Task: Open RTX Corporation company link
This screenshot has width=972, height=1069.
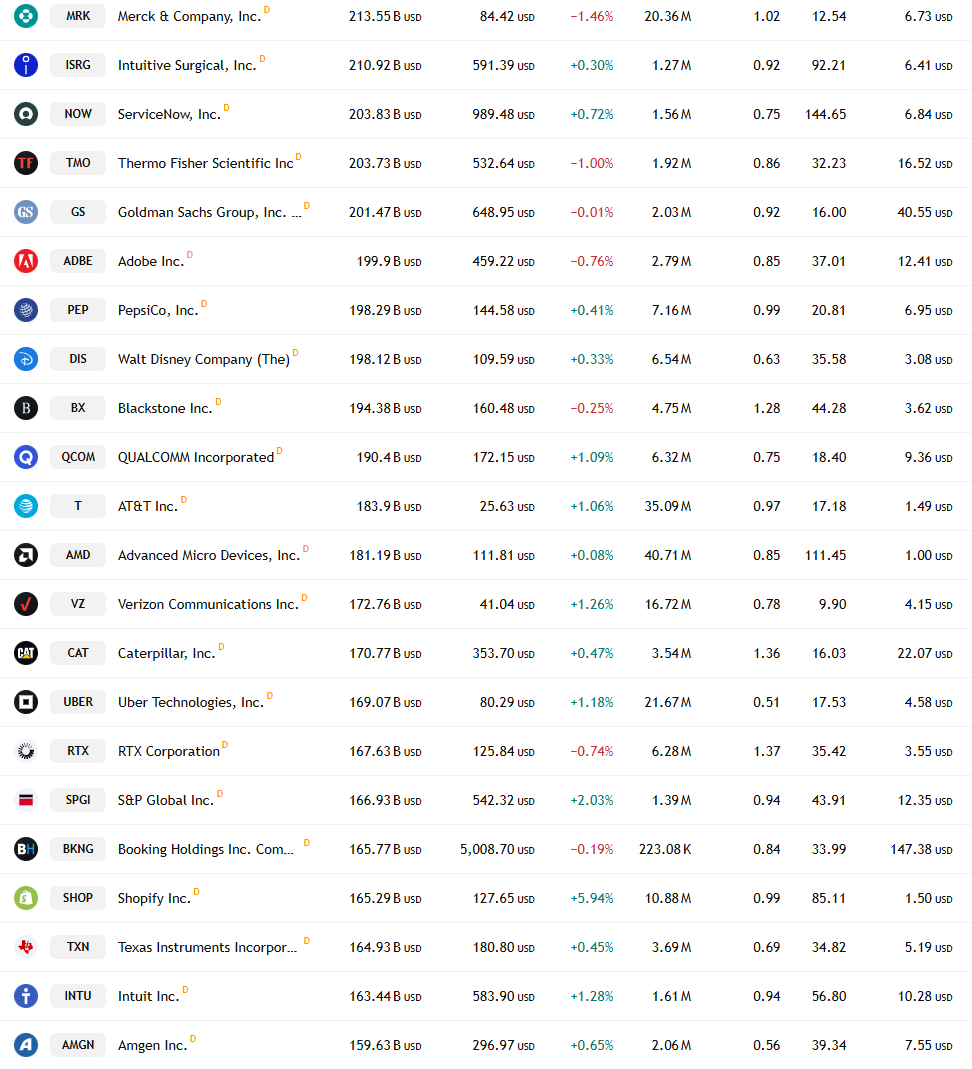Action: (168, 751)
